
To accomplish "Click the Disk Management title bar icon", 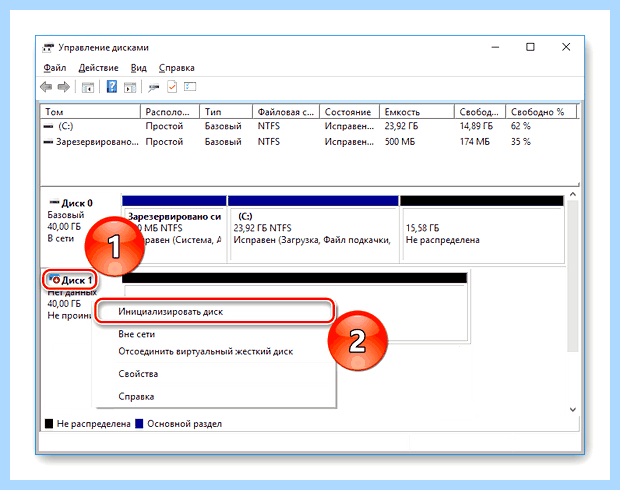I will click(x=48, y=48).
